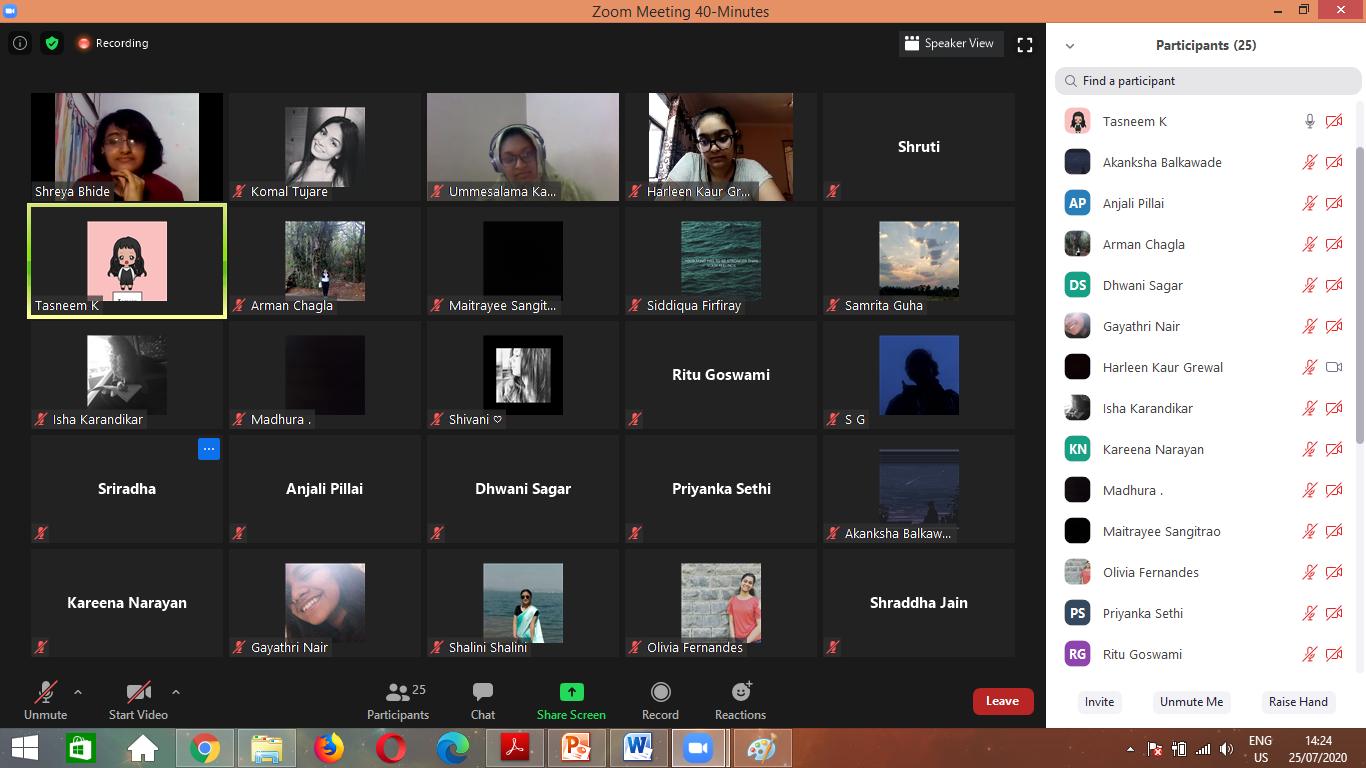Launch Chrome from the taskbar
1366x768 pixels.
coord(205,747)
